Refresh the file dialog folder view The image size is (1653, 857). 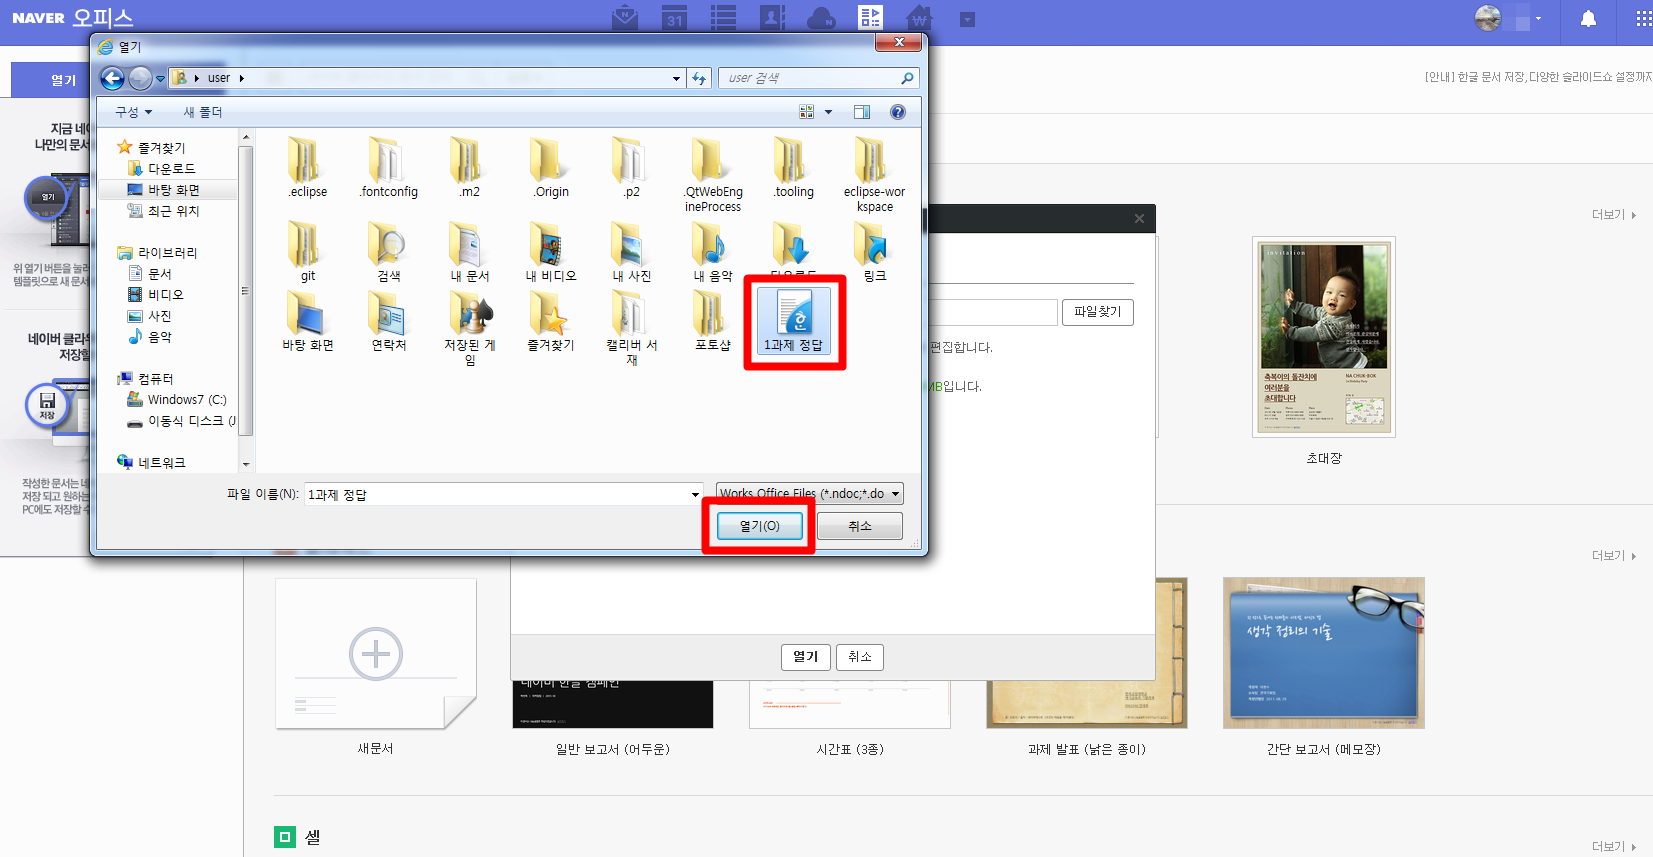coord(699,78)
